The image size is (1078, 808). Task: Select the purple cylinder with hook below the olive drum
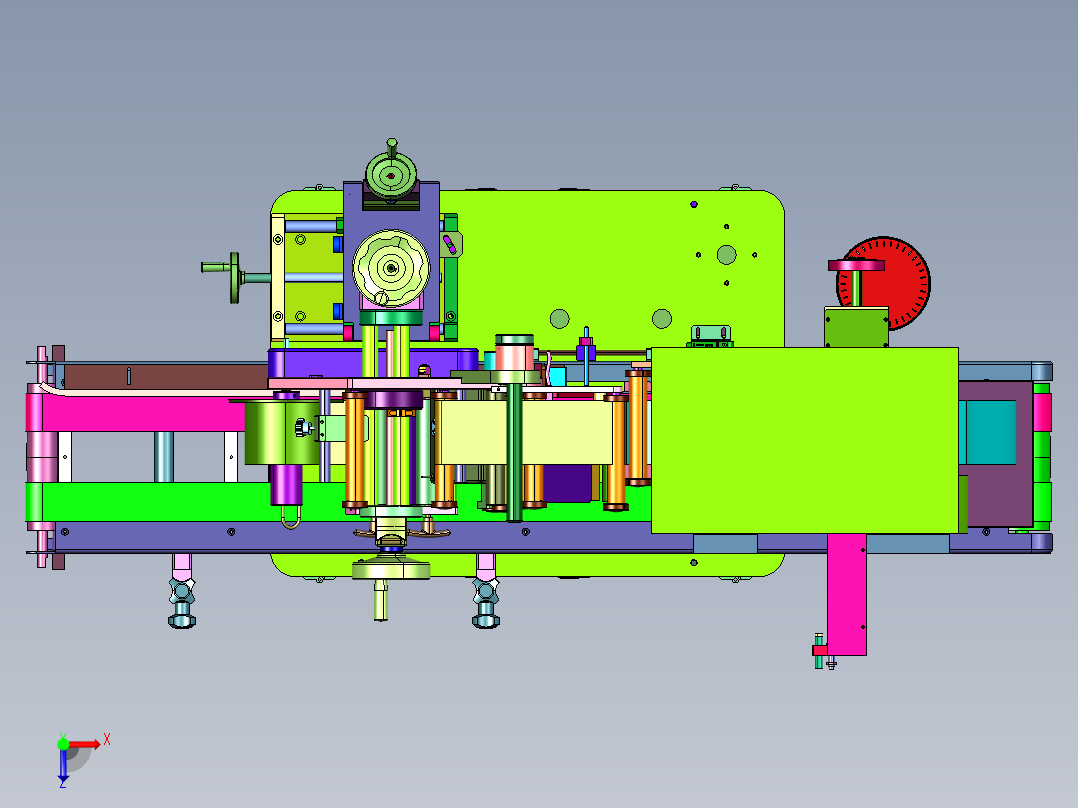[x=287, y=485]
